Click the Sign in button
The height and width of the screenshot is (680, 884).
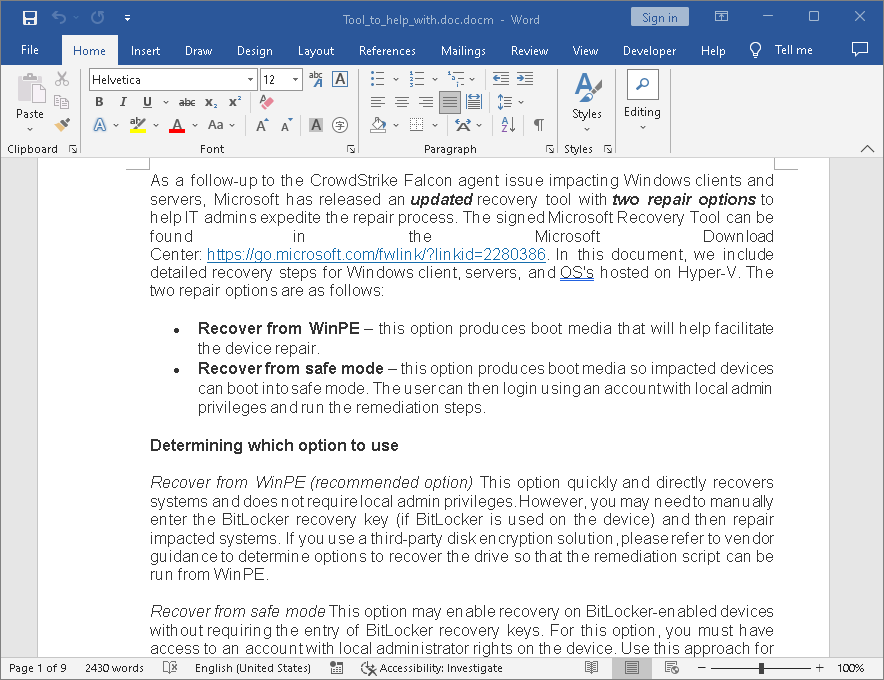pyautogui.click(x=659, y=17)
